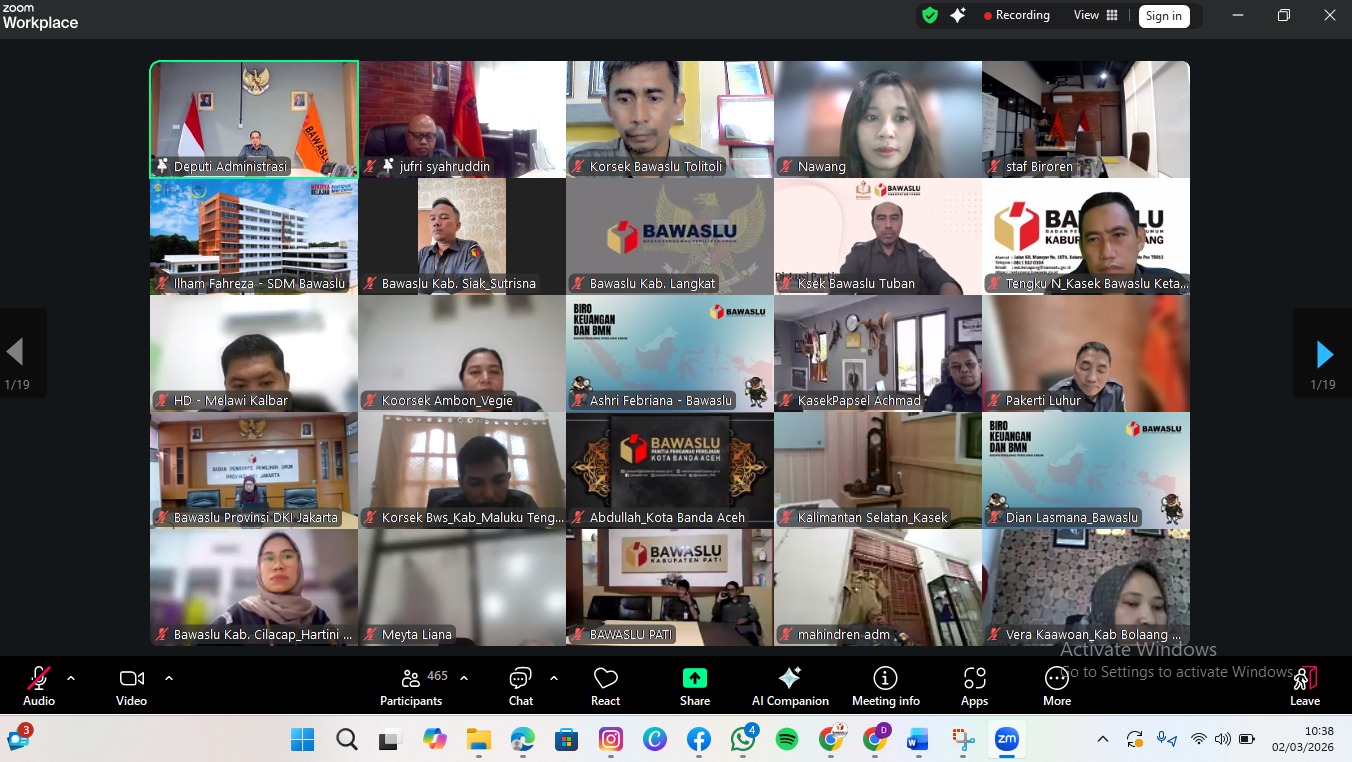
Task: Click the name label Abdullah_Kota Banda Aceh
Action: (x=667, y=518)
